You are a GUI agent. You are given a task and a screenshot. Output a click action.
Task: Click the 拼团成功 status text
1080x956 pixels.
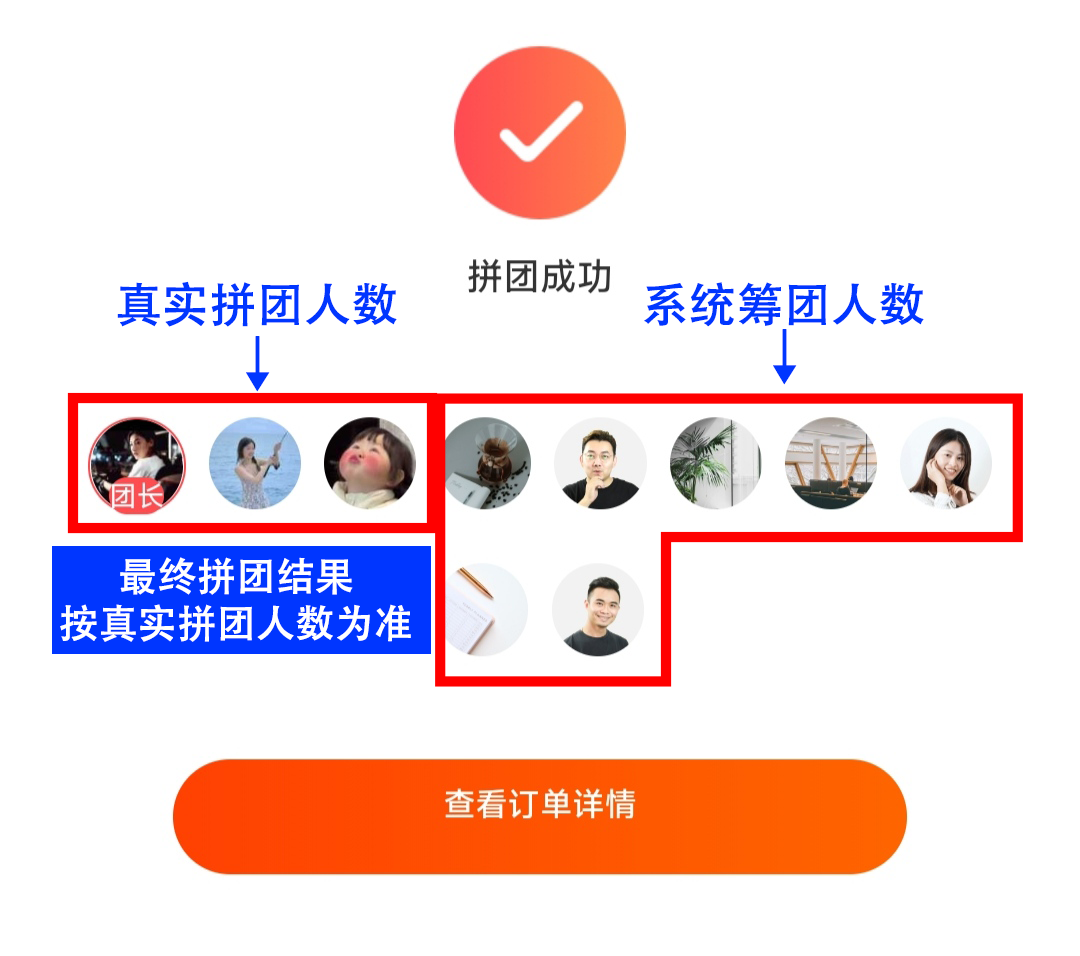540,276
